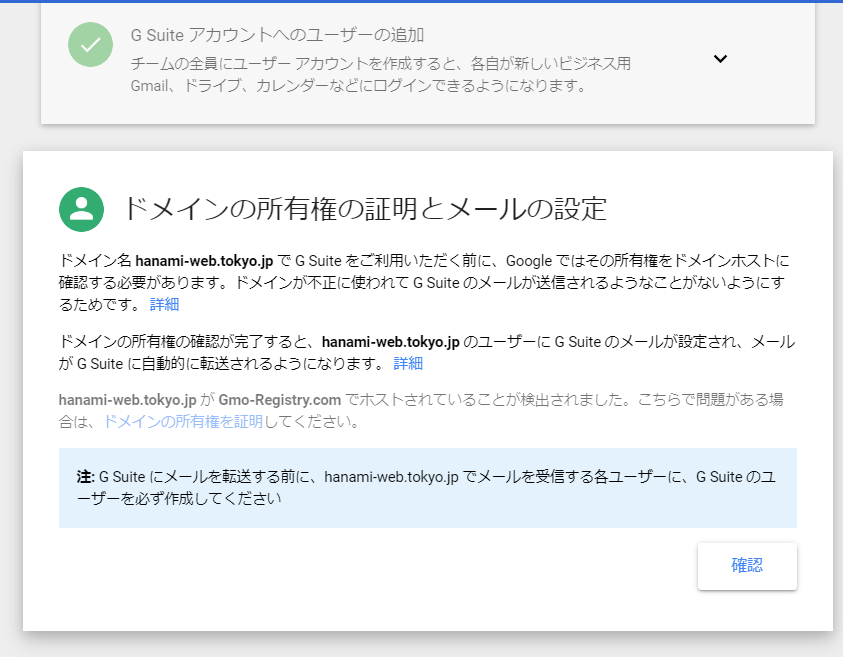Click the ドメインの所有権の証明とメールの設定 heading
843x657 pixels.
click(x=365, y=209)
